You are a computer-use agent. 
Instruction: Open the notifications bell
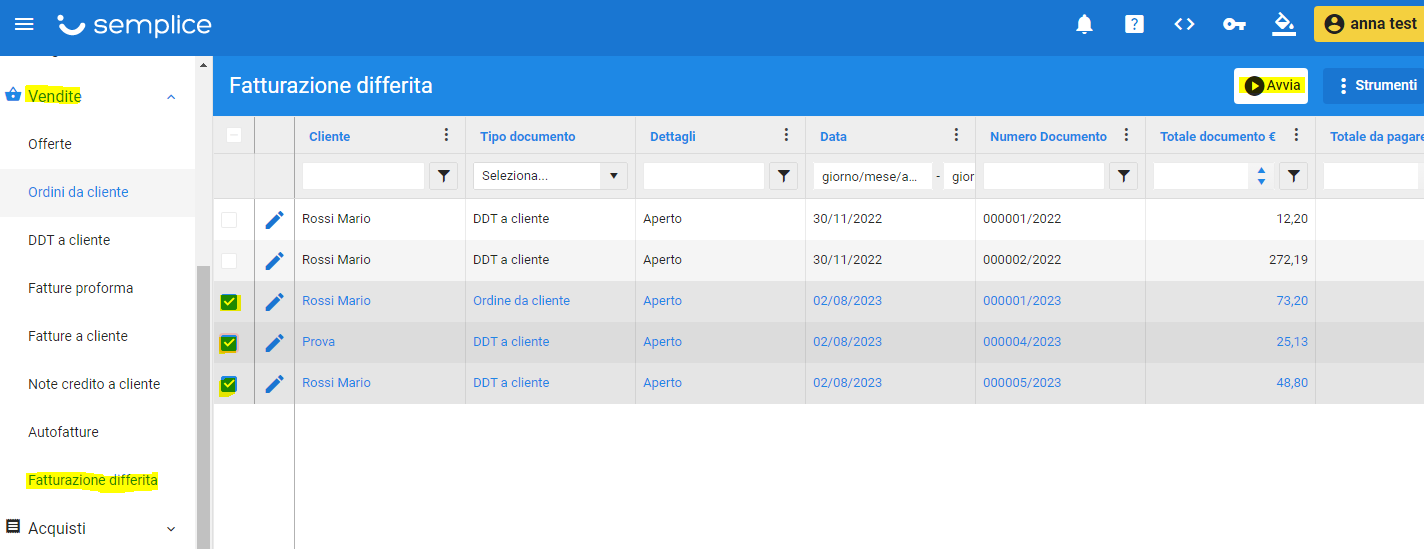1084,24
